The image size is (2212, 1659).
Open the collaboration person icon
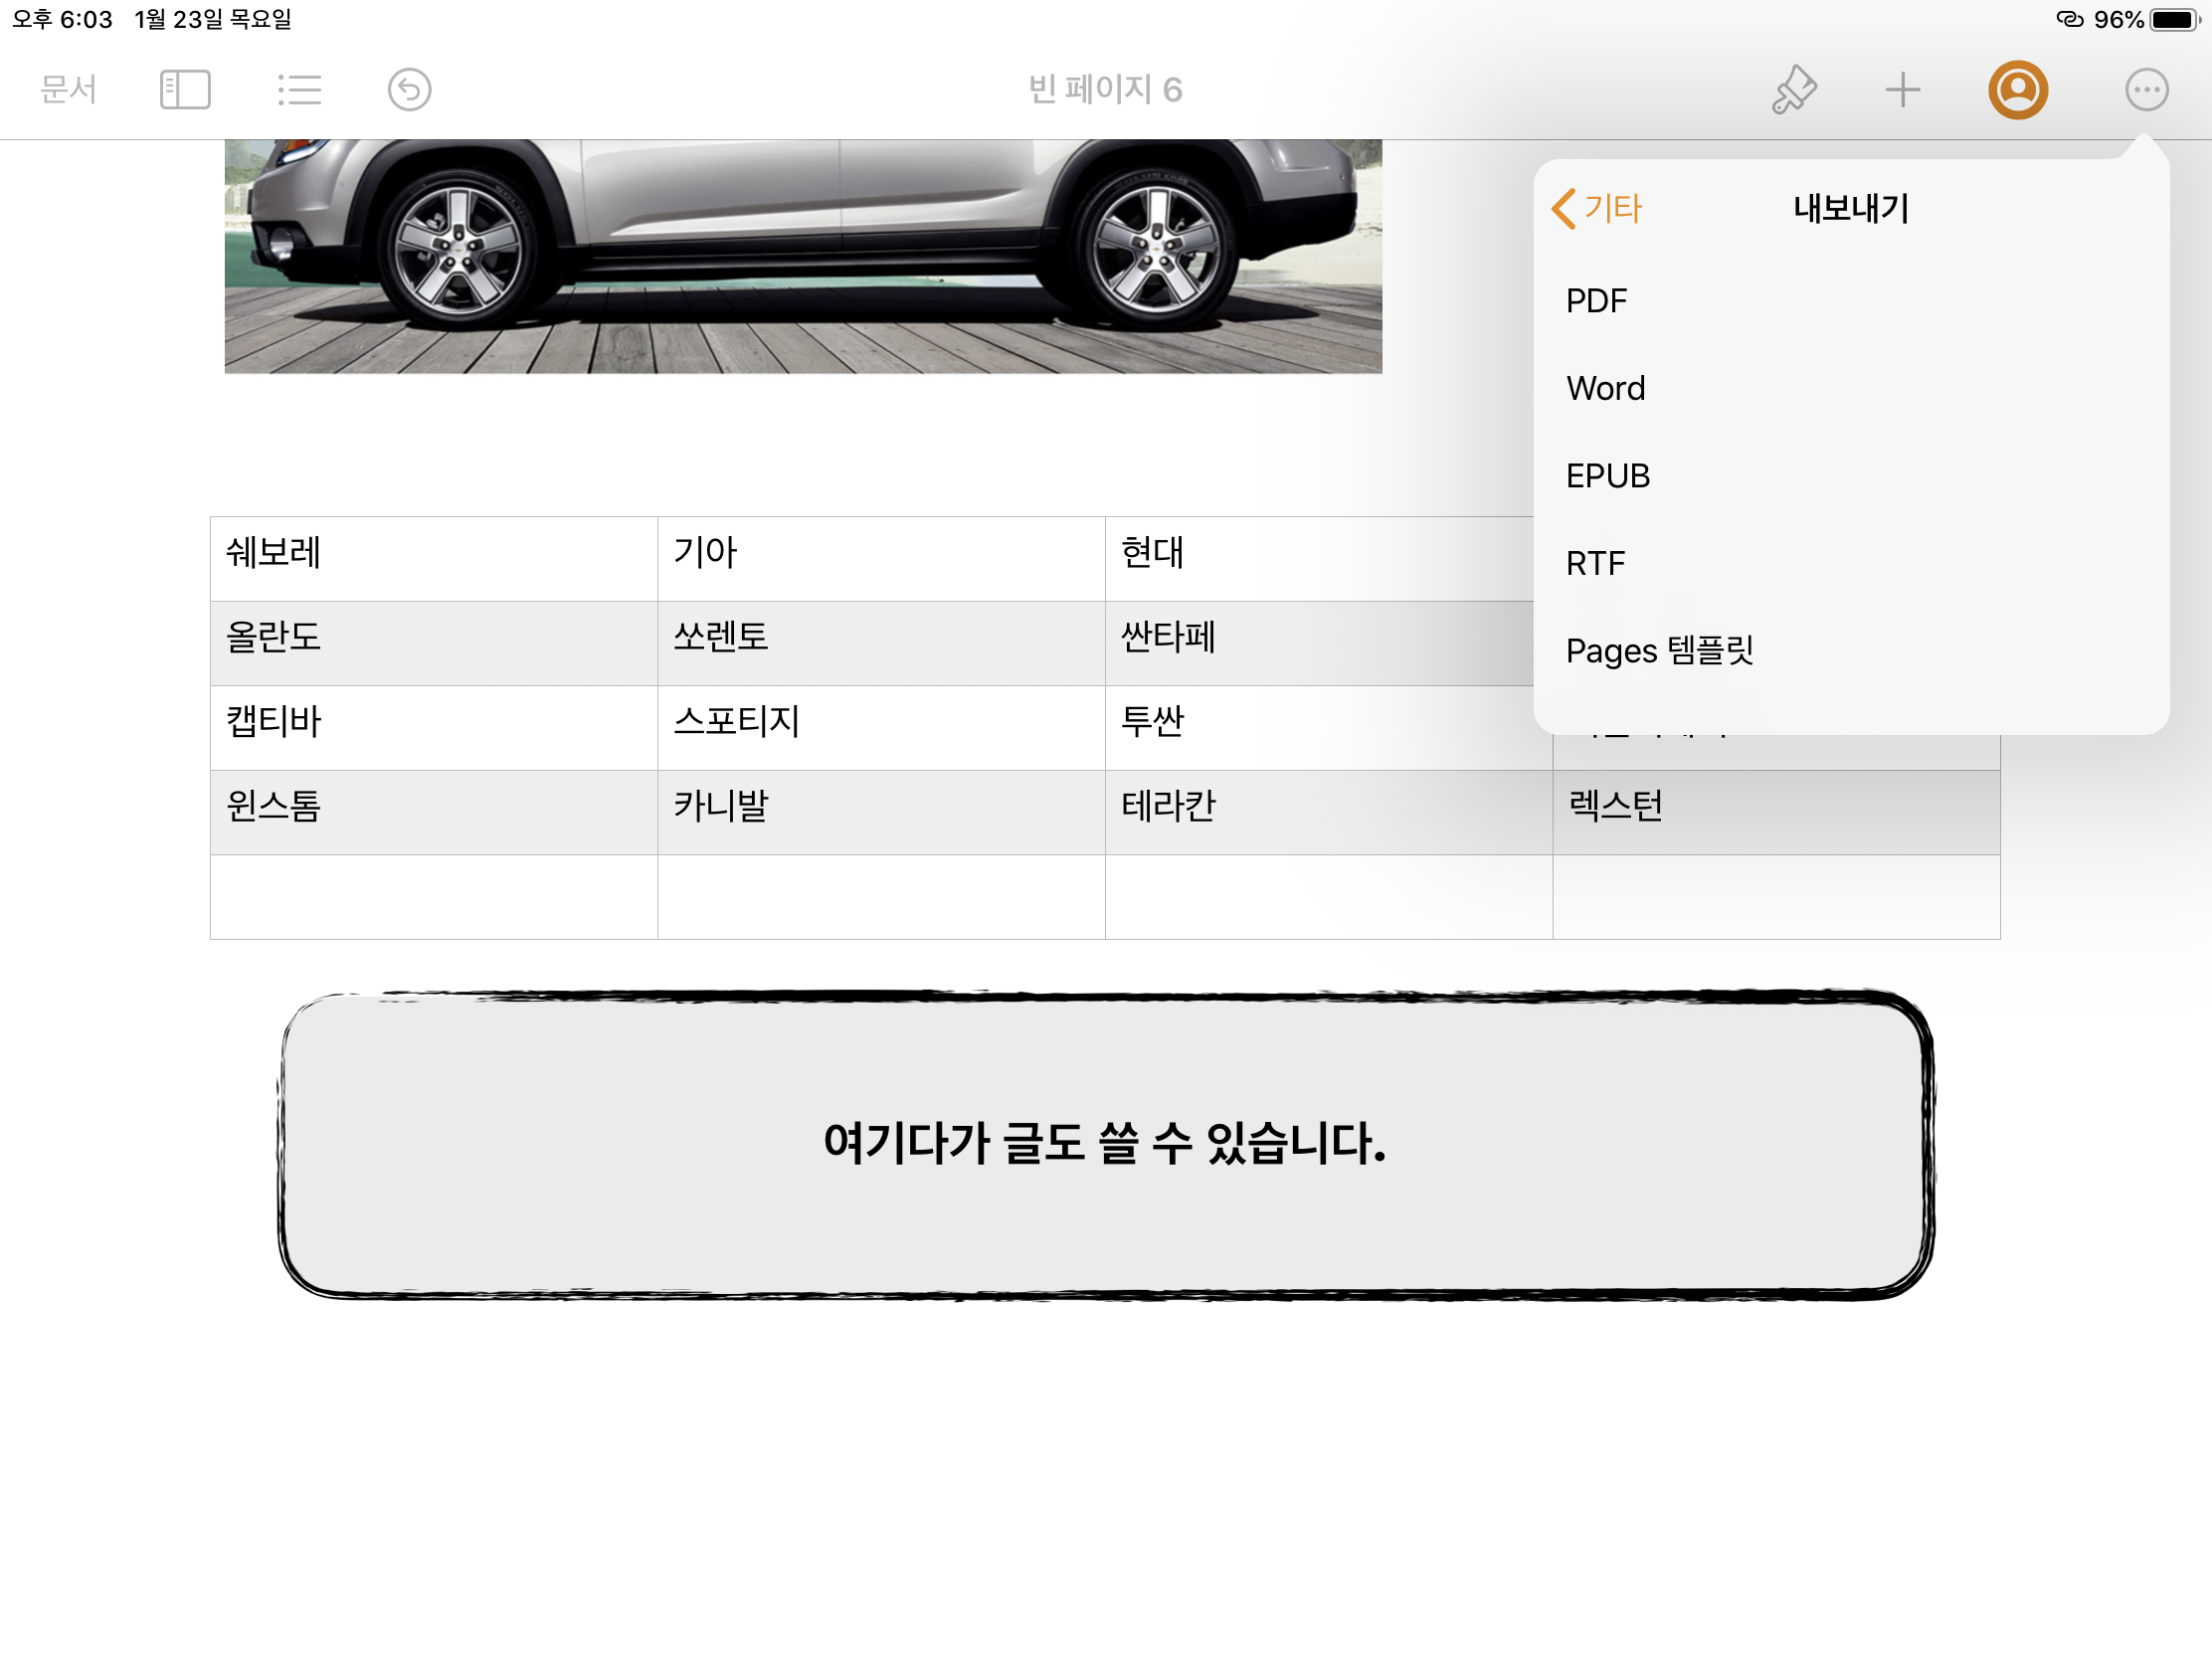coord(2017,90)
